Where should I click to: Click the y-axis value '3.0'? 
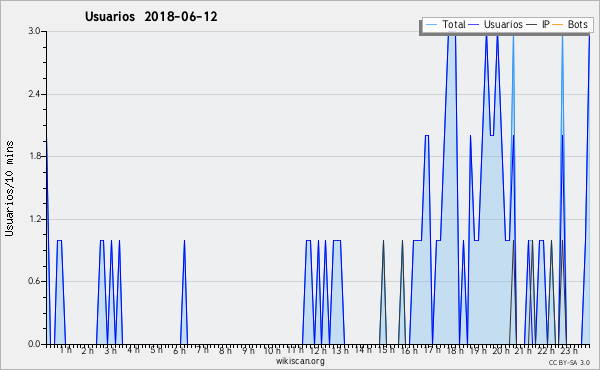point(34,31)
